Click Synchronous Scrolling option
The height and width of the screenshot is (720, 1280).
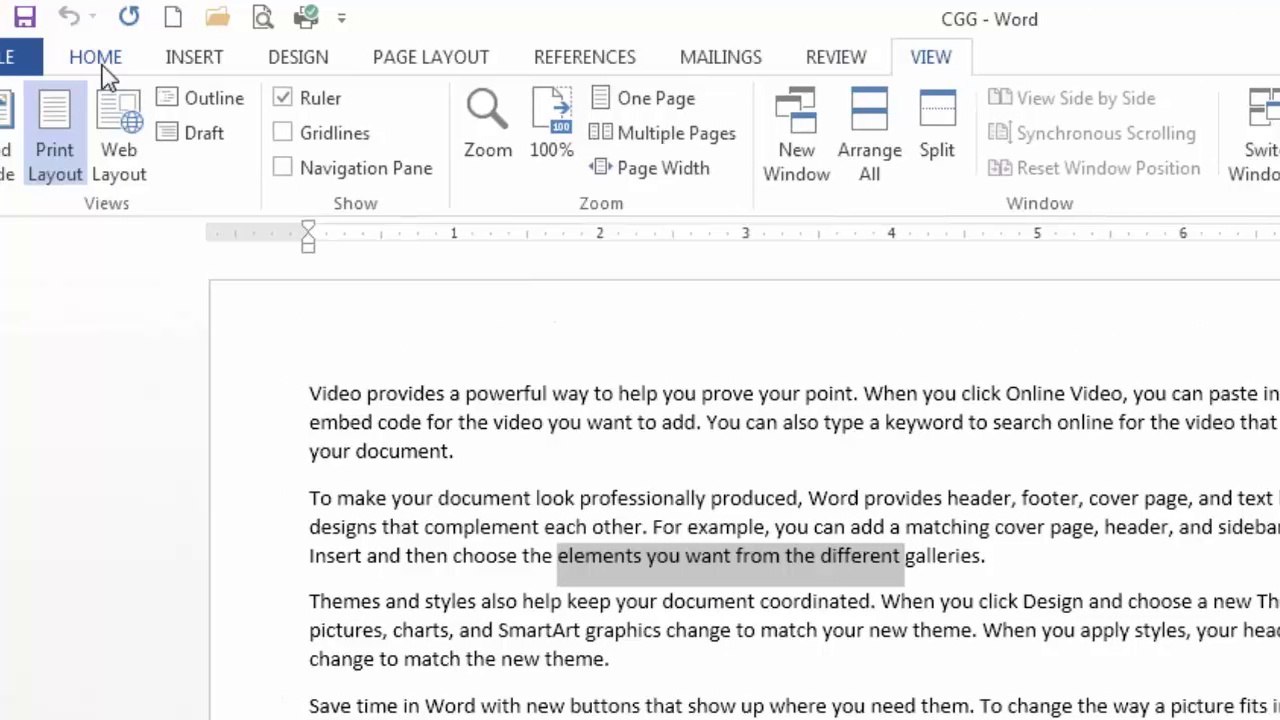pyautogui.click(x=1092, y=133)
